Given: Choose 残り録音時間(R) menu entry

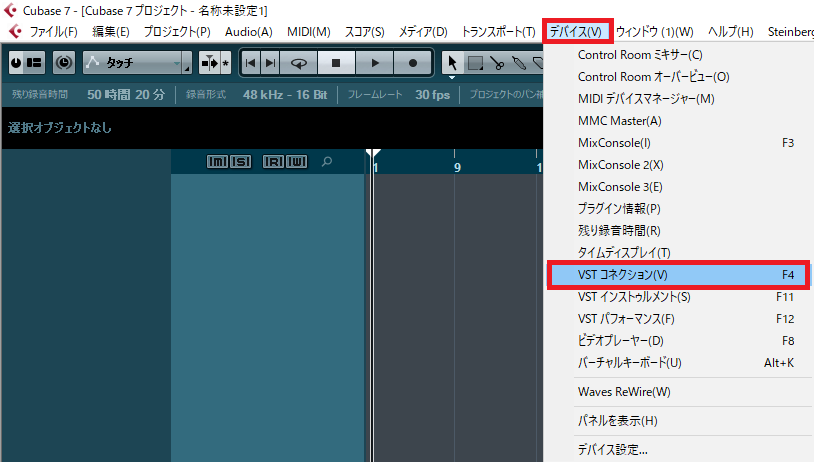Looking at the screenshot, I should [678, 230].
